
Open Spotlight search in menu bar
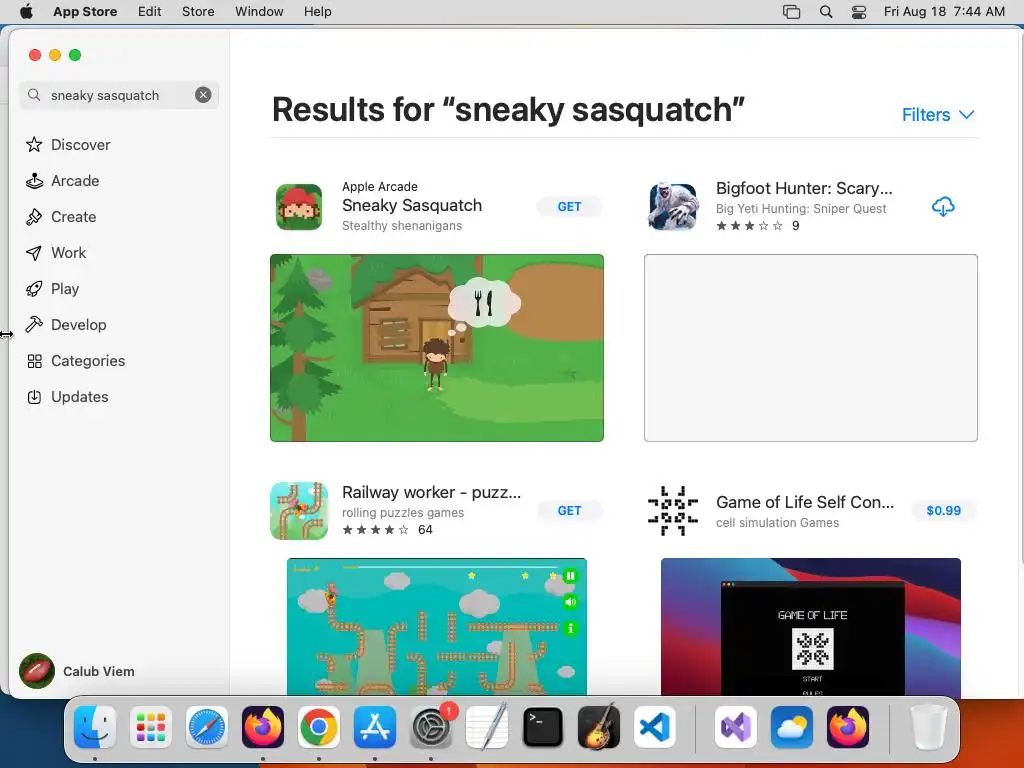pos(825,12)
